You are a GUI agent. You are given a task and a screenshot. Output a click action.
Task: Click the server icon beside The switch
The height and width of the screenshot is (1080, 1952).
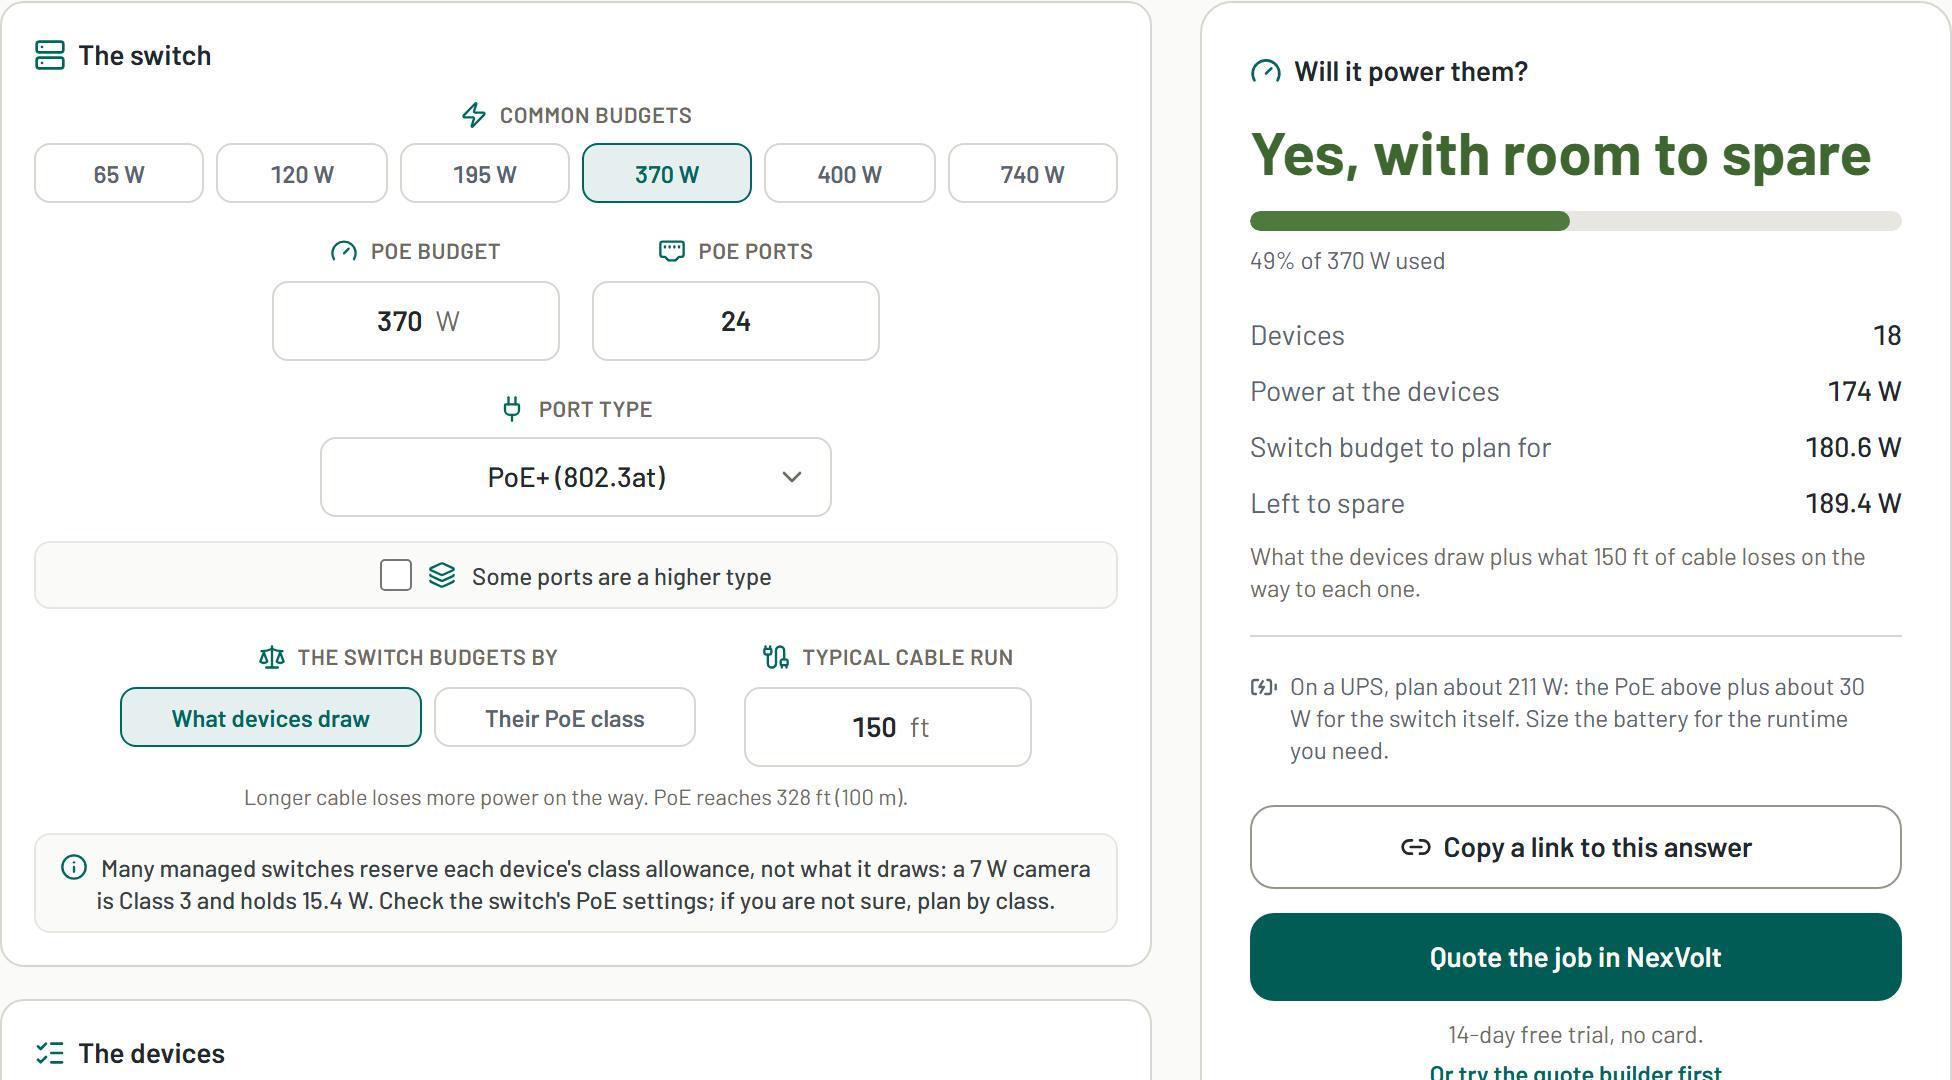tap(50, 55)
